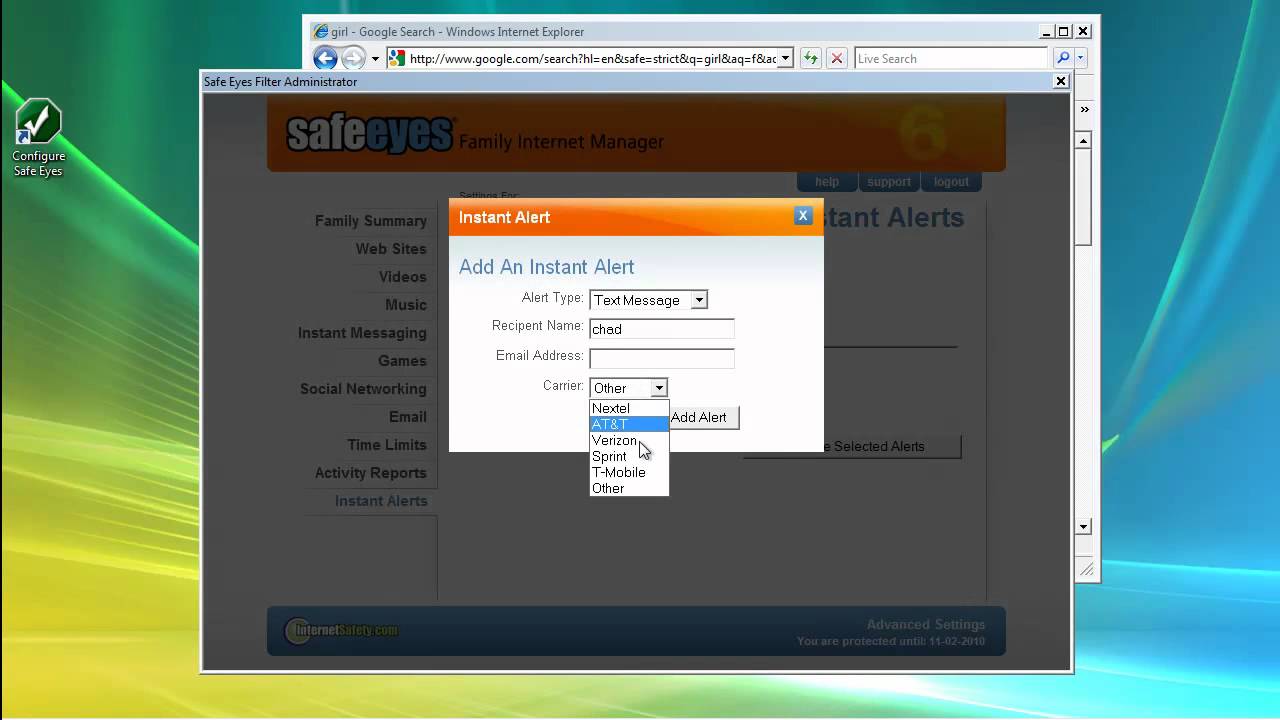
Task: Open Games settings
Action: (402, 361)
